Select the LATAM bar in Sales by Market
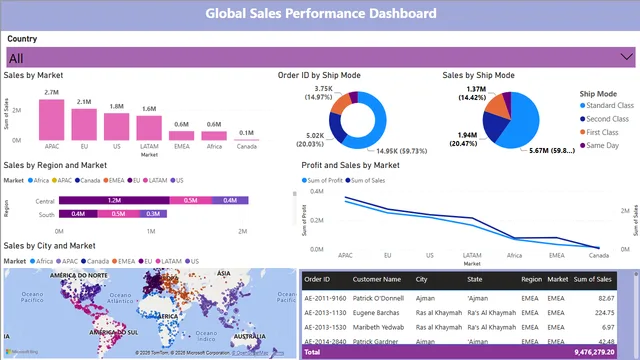This screenshot has height=360, width=640. tap(149, 128)
